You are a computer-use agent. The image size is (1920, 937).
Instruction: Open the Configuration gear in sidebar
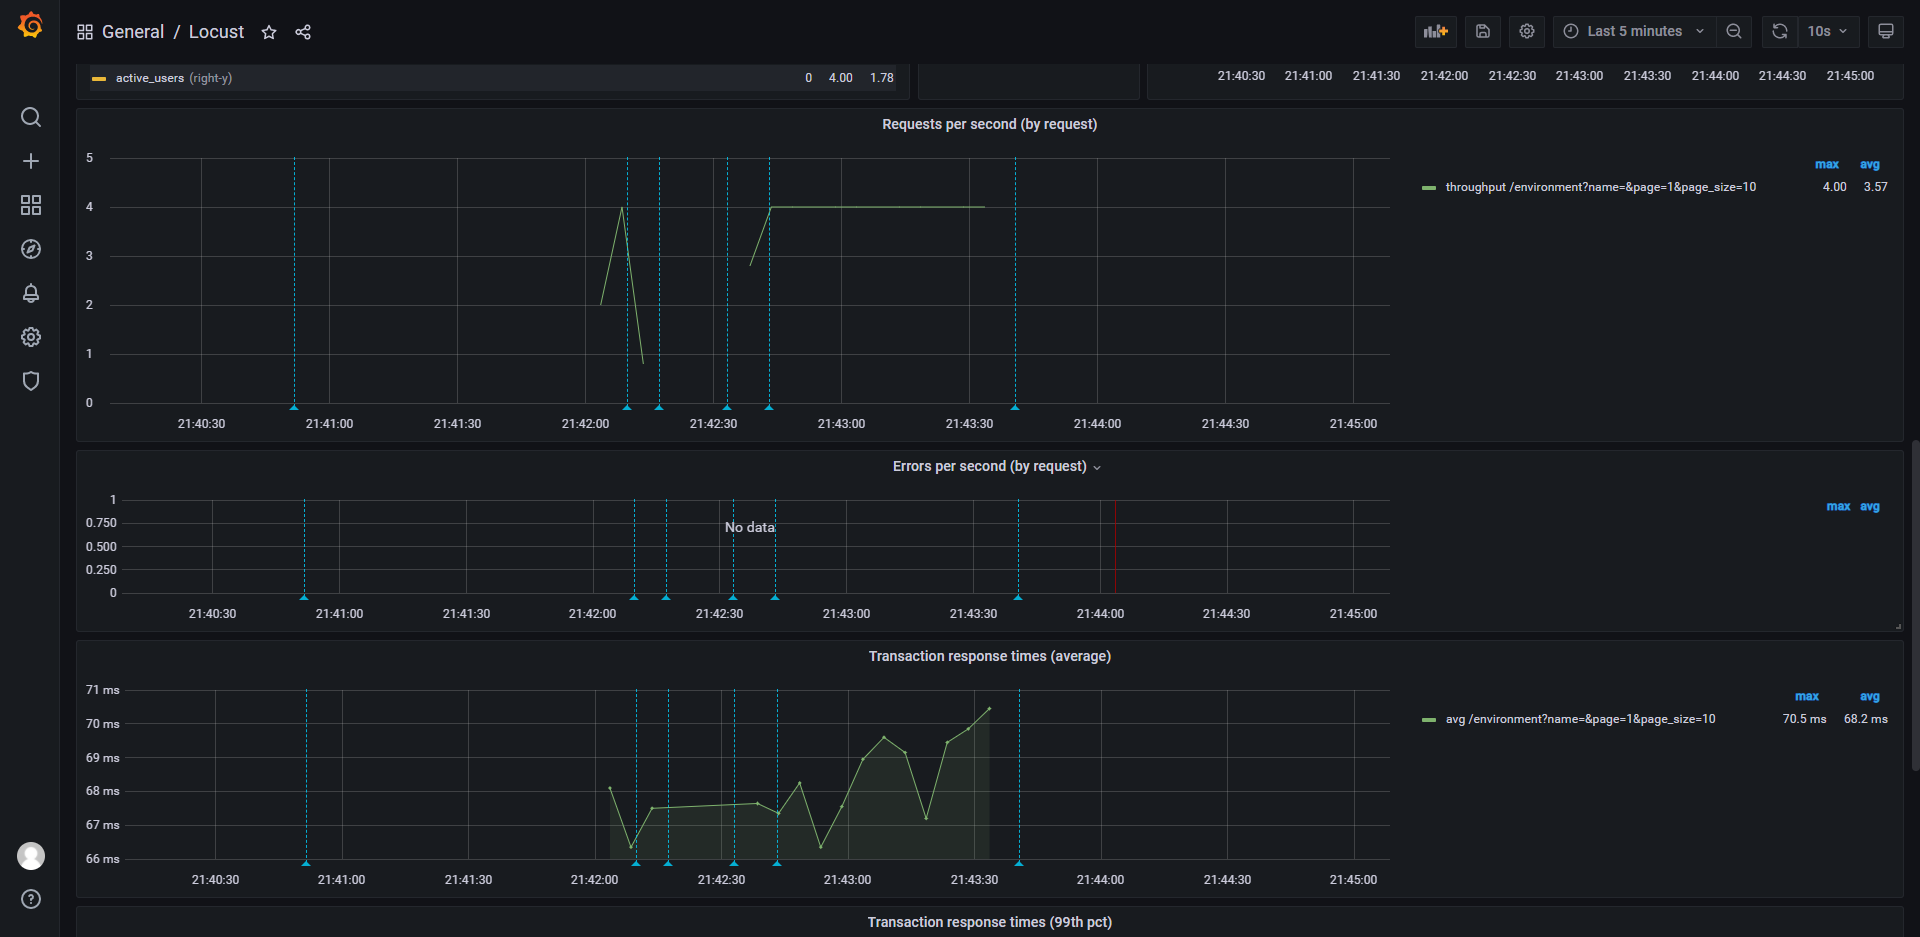31,337
